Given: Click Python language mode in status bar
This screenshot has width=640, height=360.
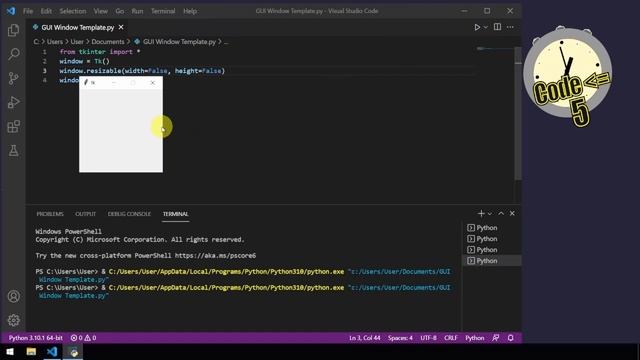Looking at the screenshot, I should (x=474, y=338).
